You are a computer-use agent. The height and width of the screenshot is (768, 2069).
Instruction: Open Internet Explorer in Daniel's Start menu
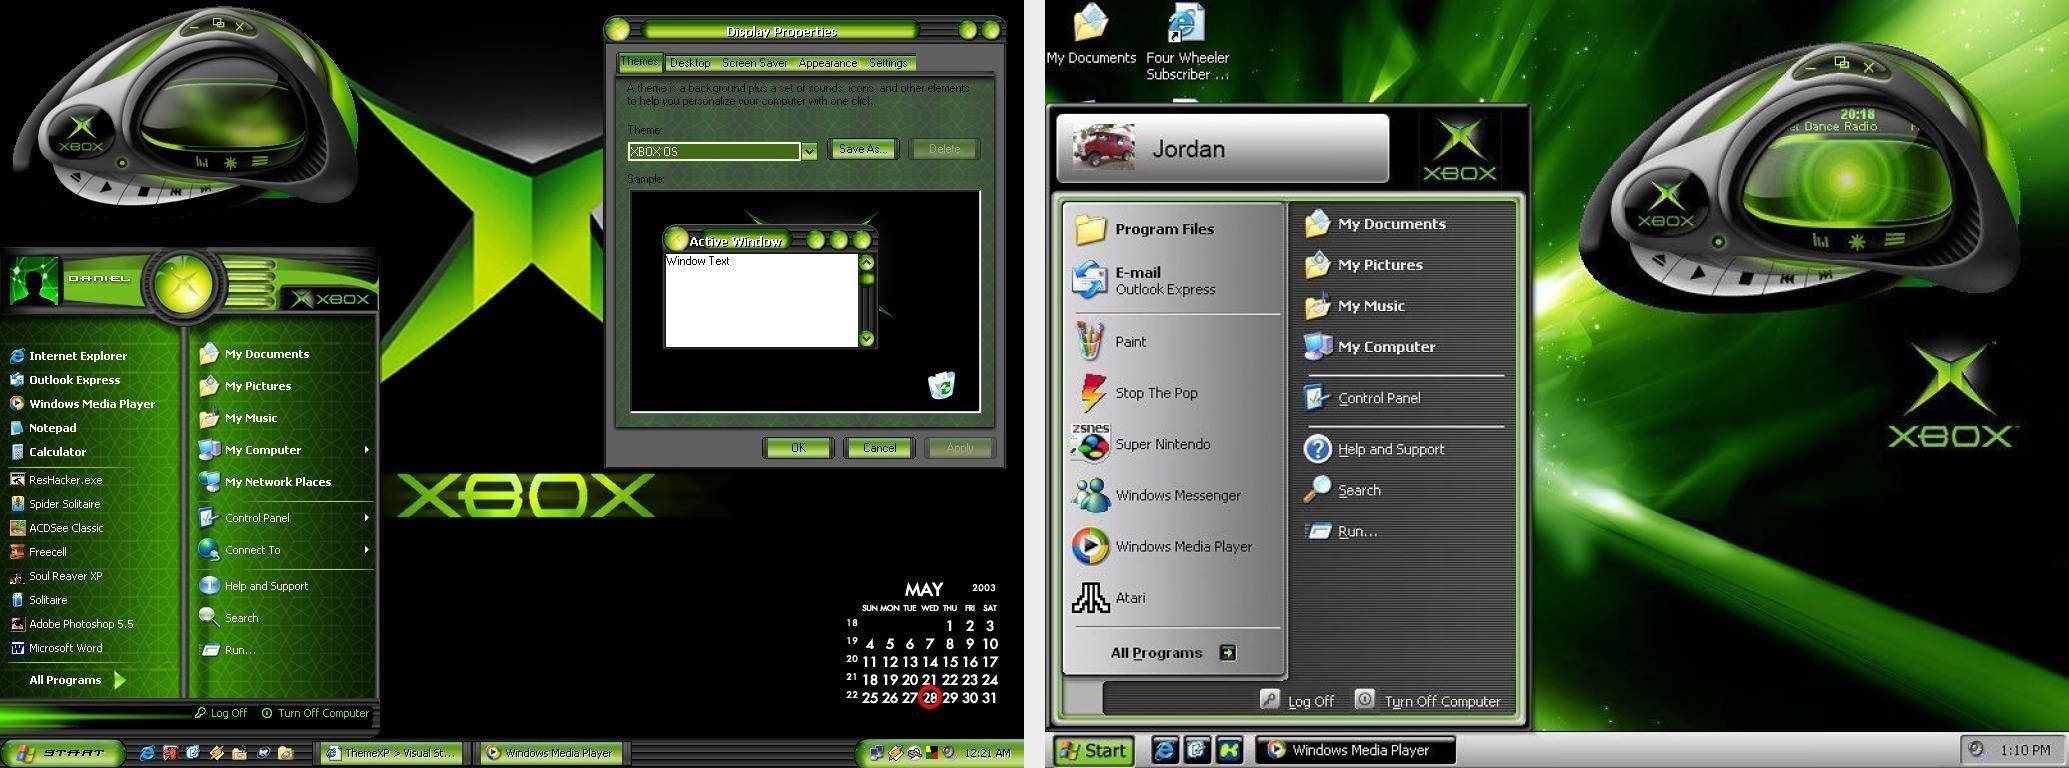point(68,355)
